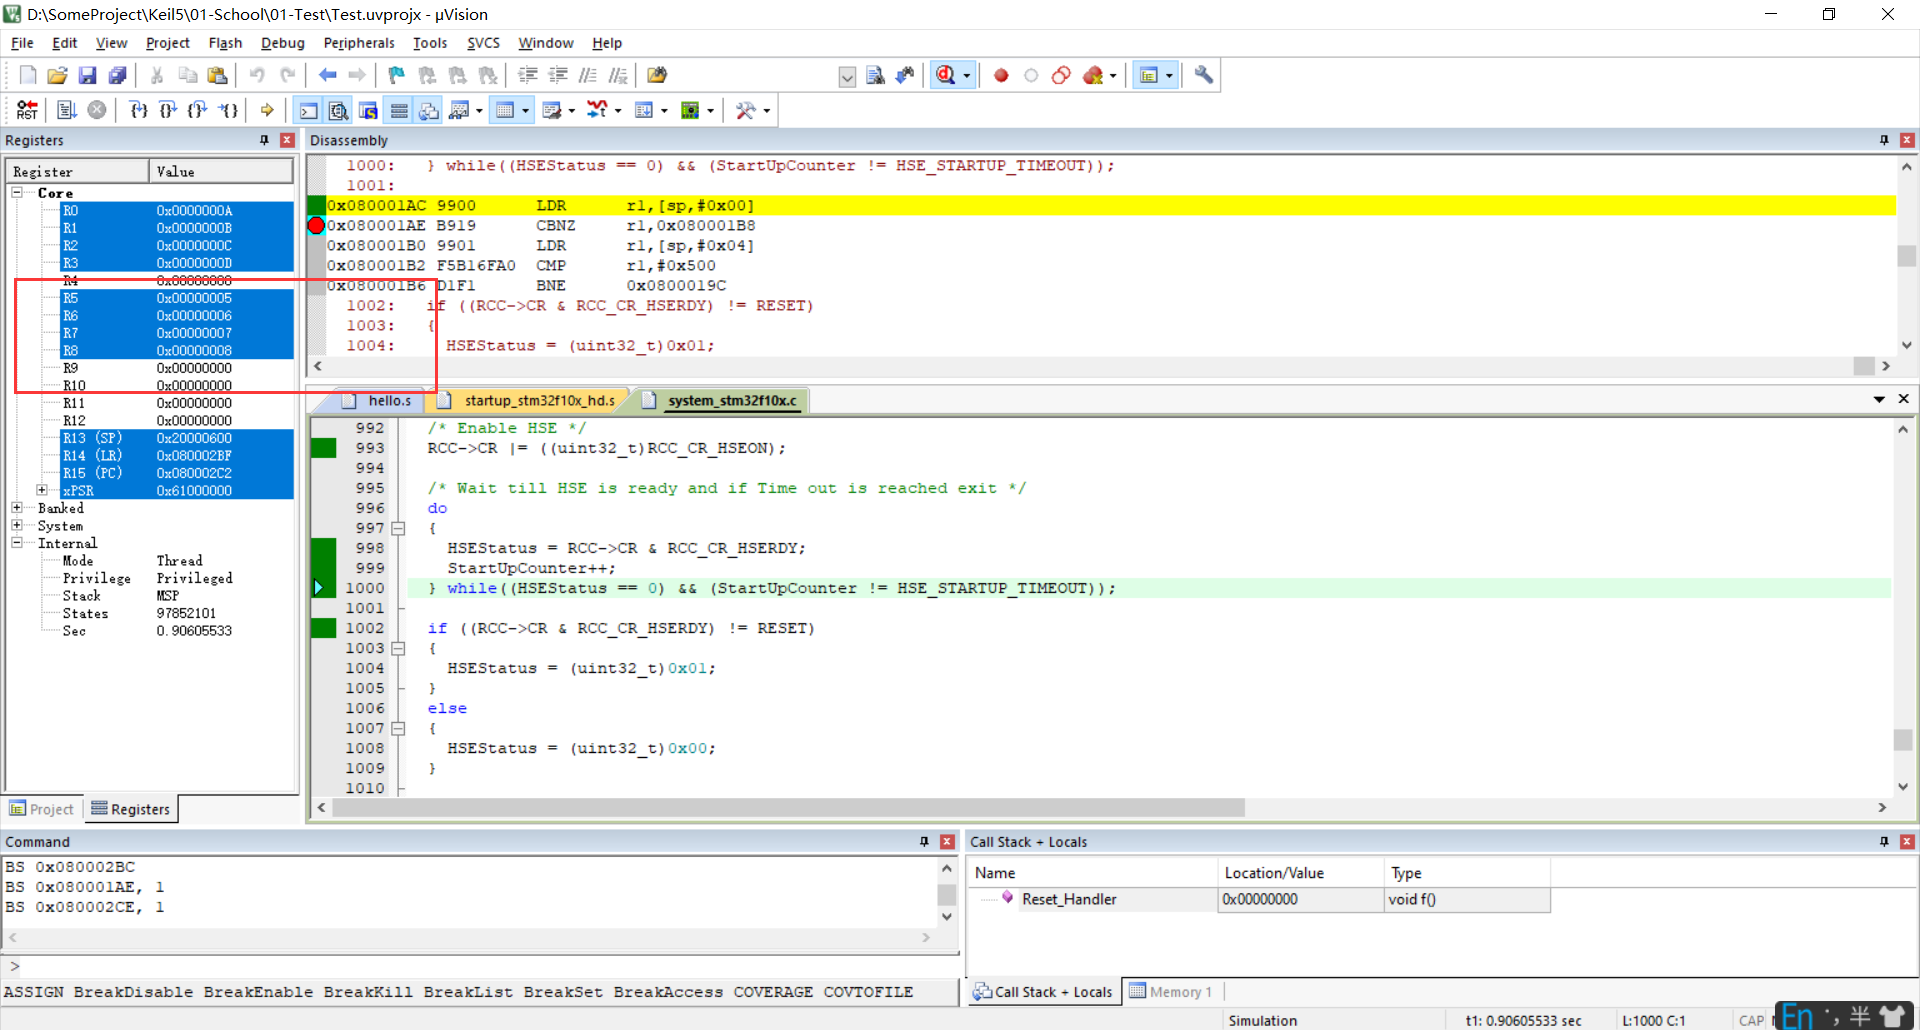Click the BreakSet command hint
This screenshot has width=1920, height=1030.
coord(563,992)
